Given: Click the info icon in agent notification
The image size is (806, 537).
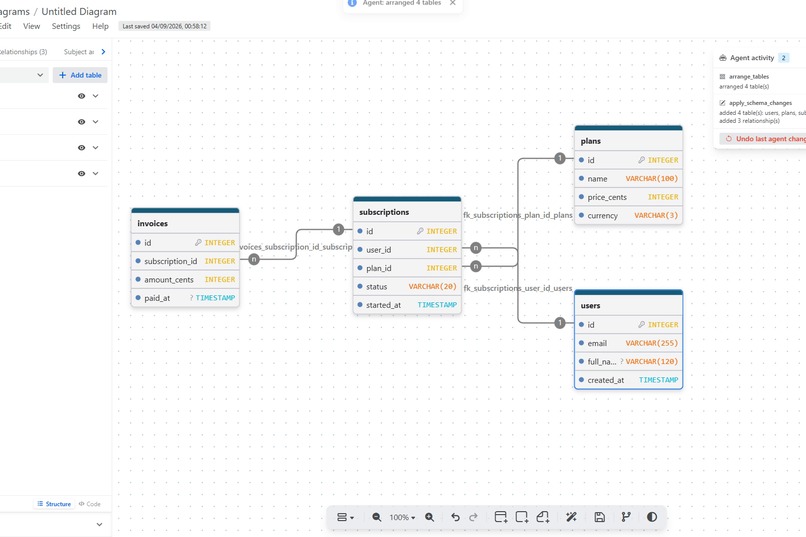Looking at the screenshot, I should coord(352,3).
